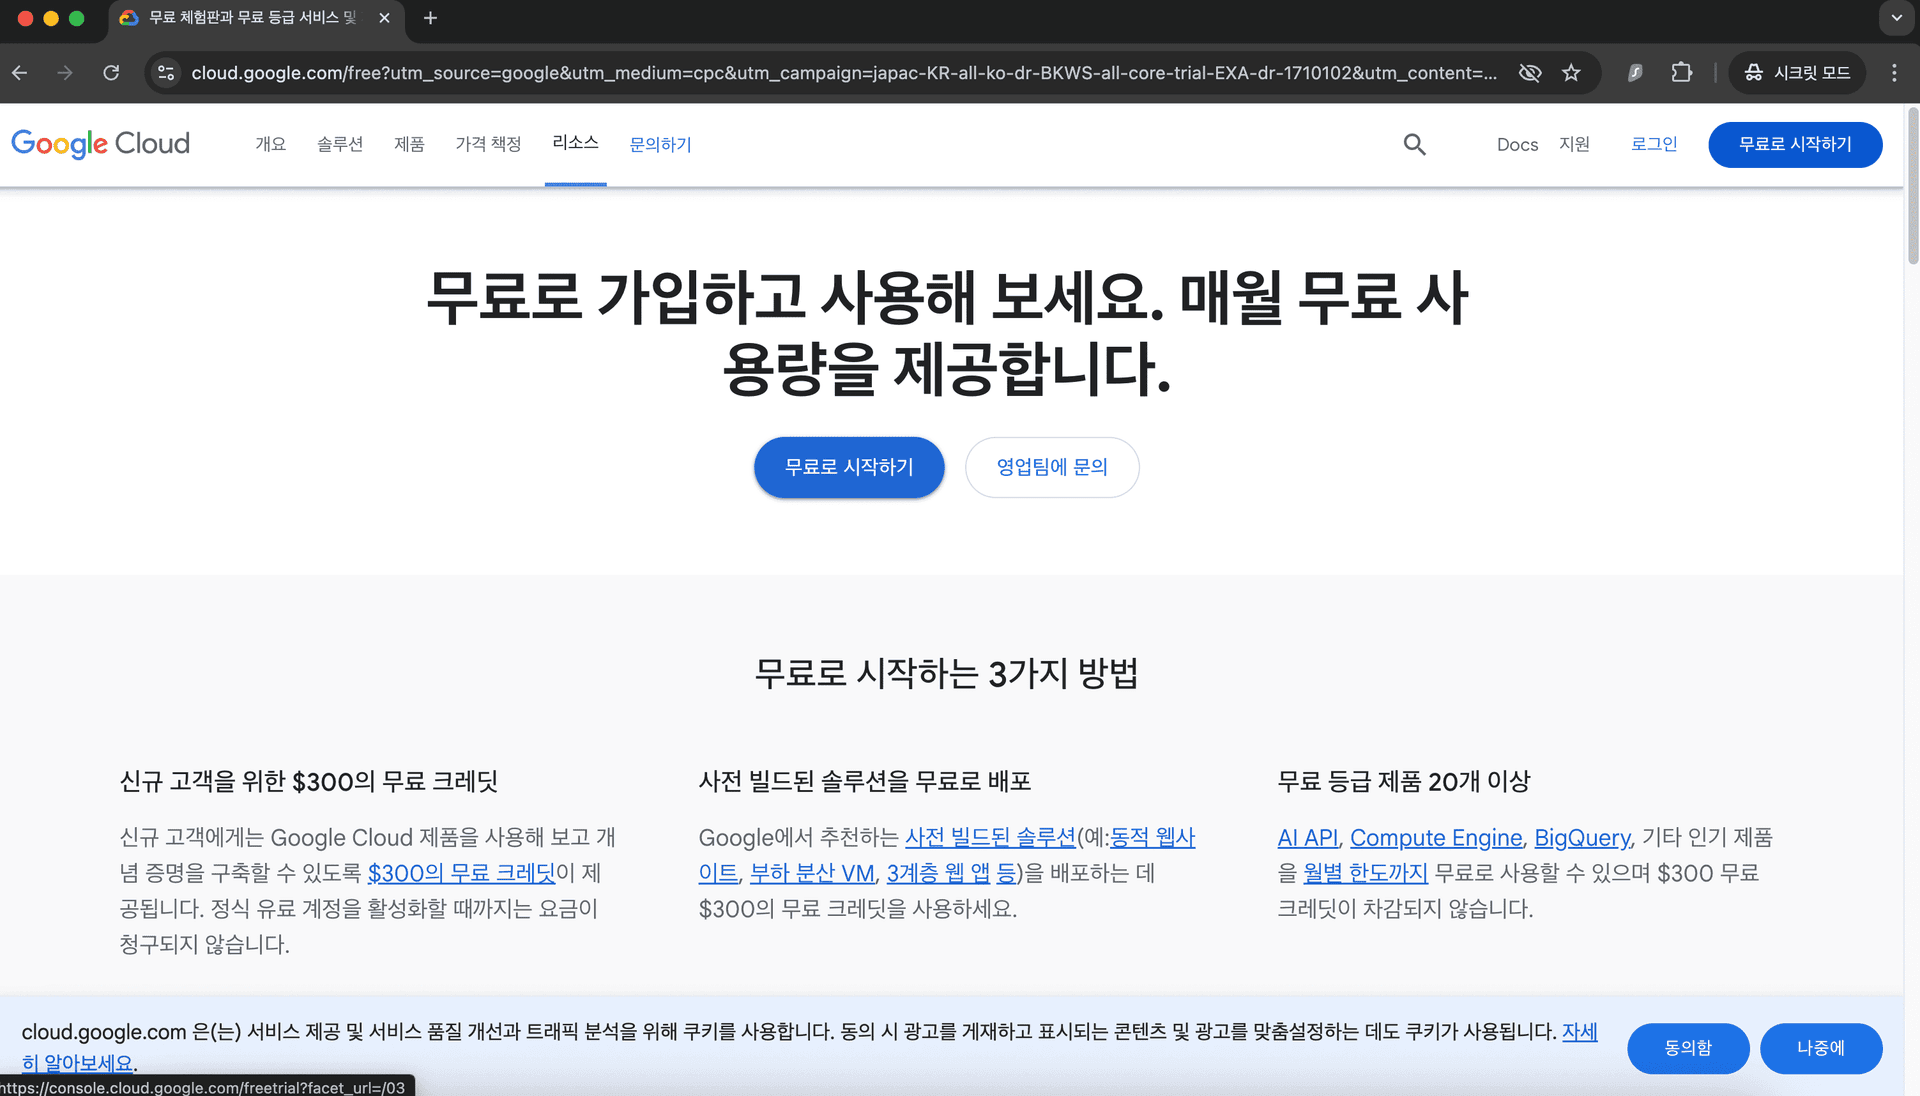The width and height of the screenshot is (1920, 1096).
Task: Open Chrome three-dot menu
Action: coord(1894,73)
